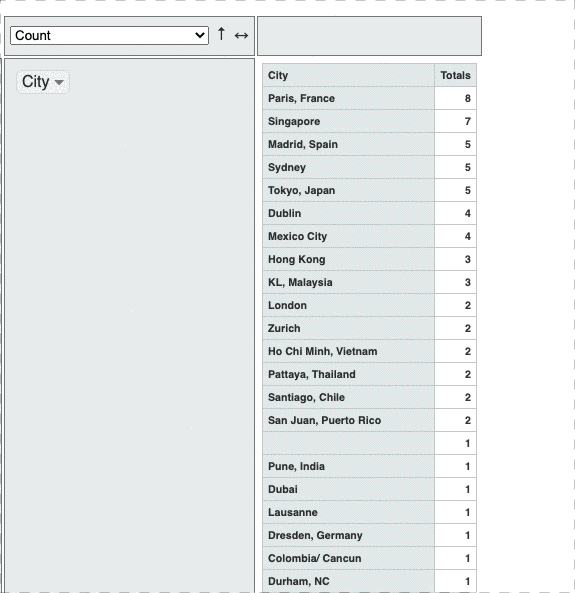Click the Totals column header
This screenshot has width=575, height=593.
coord(455,75)
